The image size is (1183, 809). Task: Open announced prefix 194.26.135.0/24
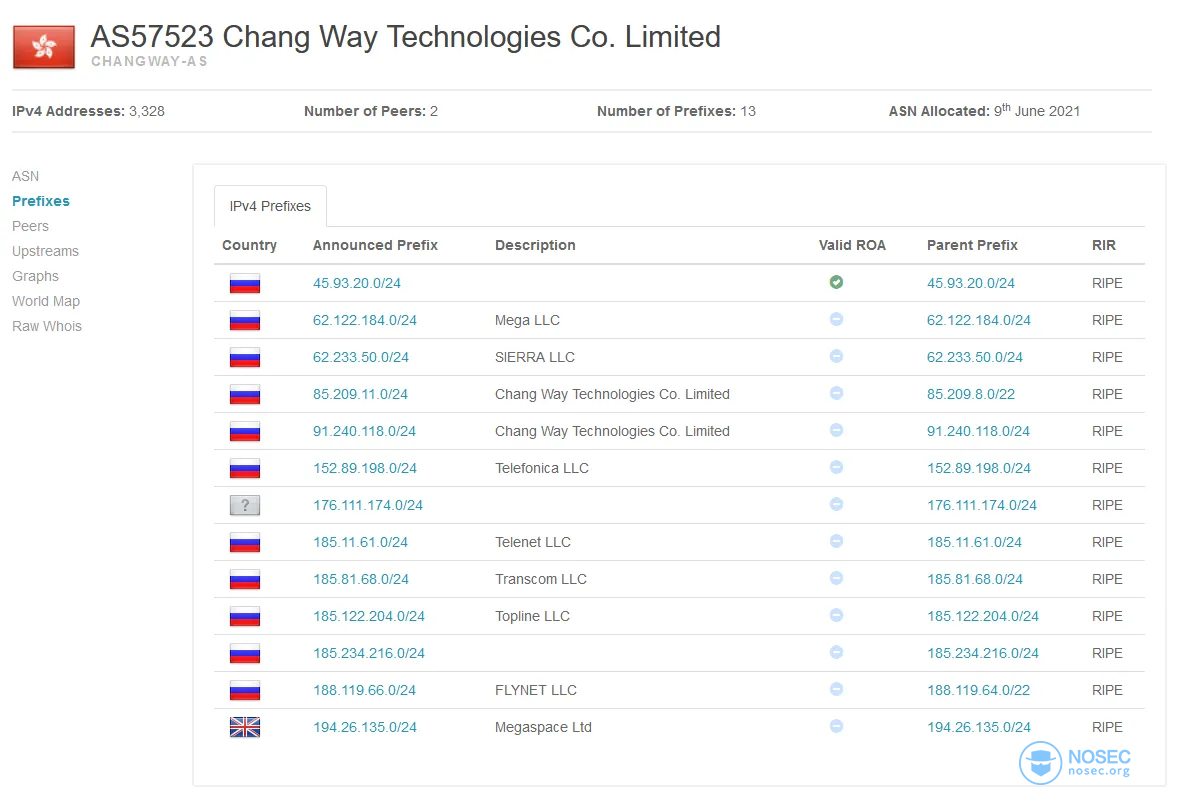click(365, 727)
